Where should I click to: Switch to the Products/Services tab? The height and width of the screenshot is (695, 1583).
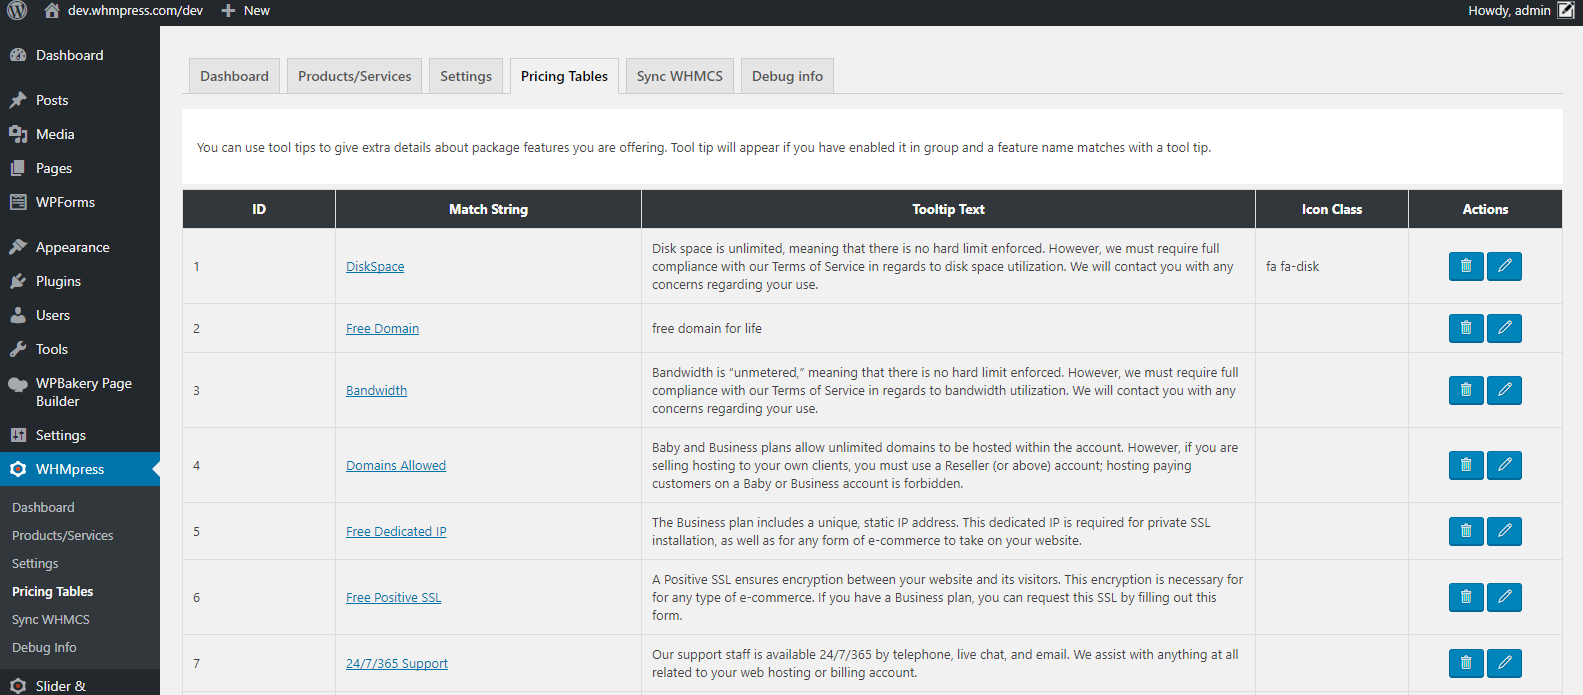(354, 76)
